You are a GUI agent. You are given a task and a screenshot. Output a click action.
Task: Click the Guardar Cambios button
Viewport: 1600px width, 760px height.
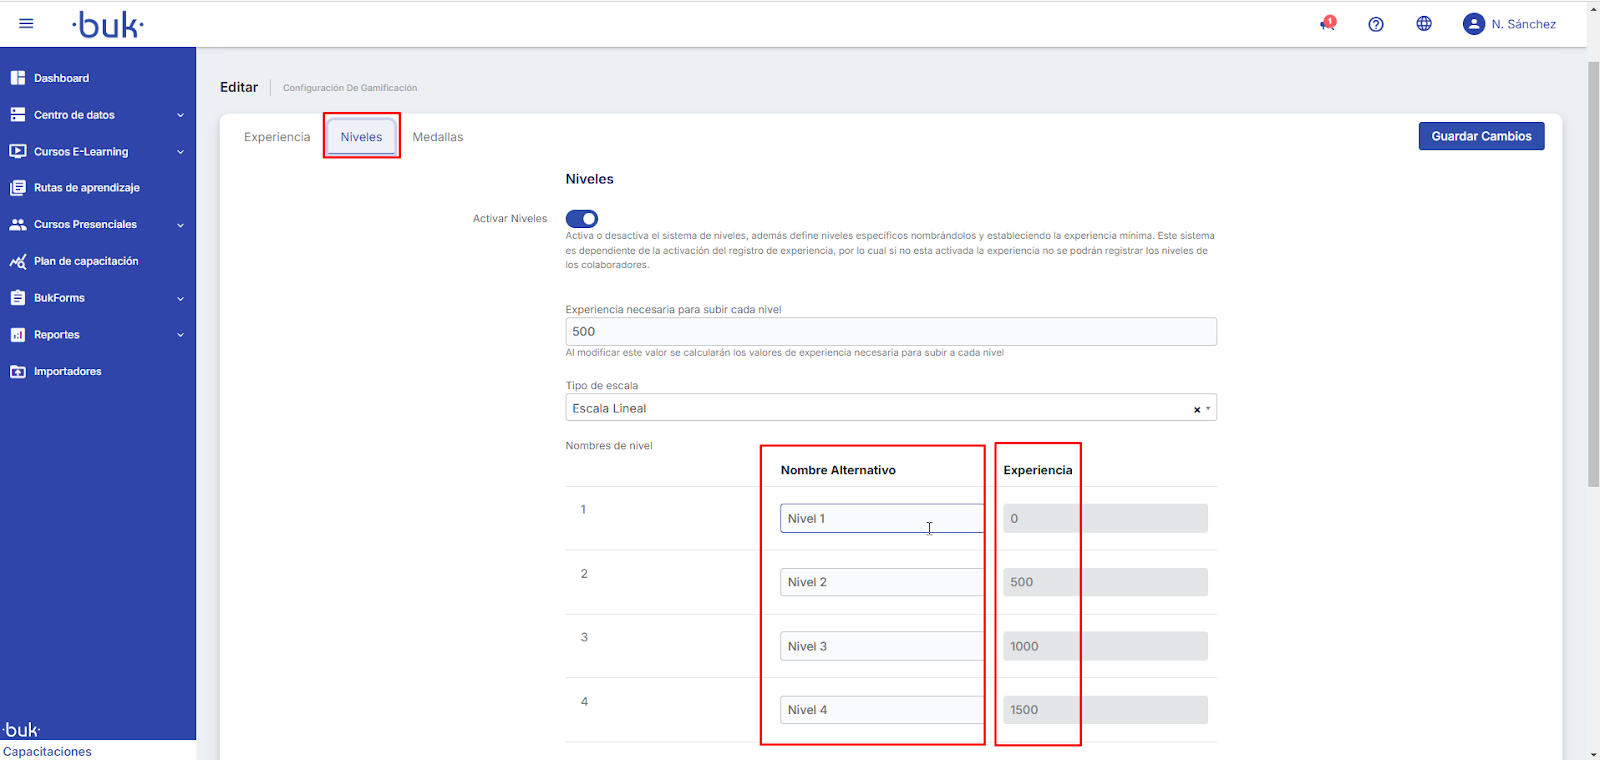tap(1481, 136)
